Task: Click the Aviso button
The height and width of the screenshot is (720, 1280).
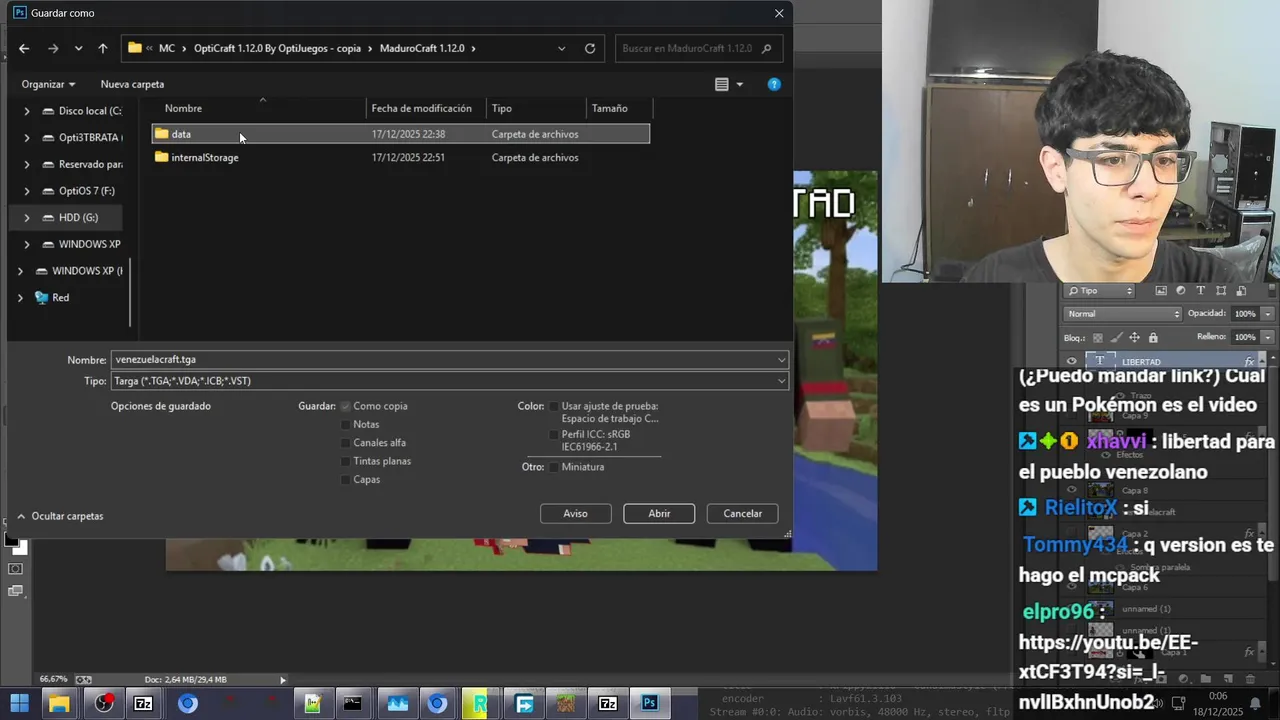Action: coord(575,513)
